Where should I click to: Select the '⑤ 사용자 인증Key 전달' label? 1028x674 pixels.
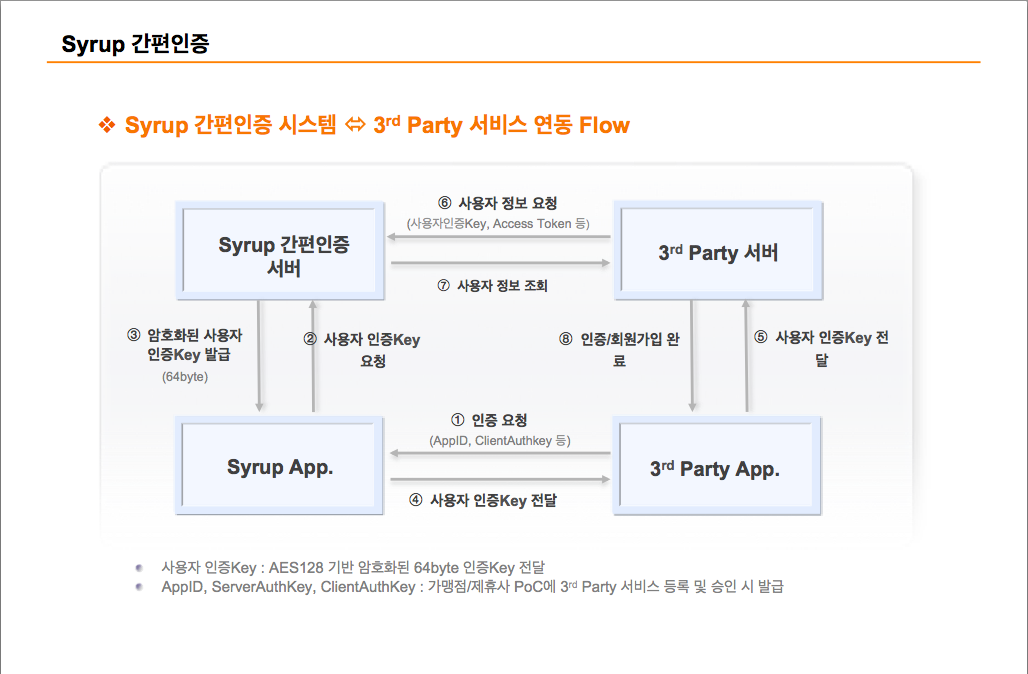tap(821, 348)
